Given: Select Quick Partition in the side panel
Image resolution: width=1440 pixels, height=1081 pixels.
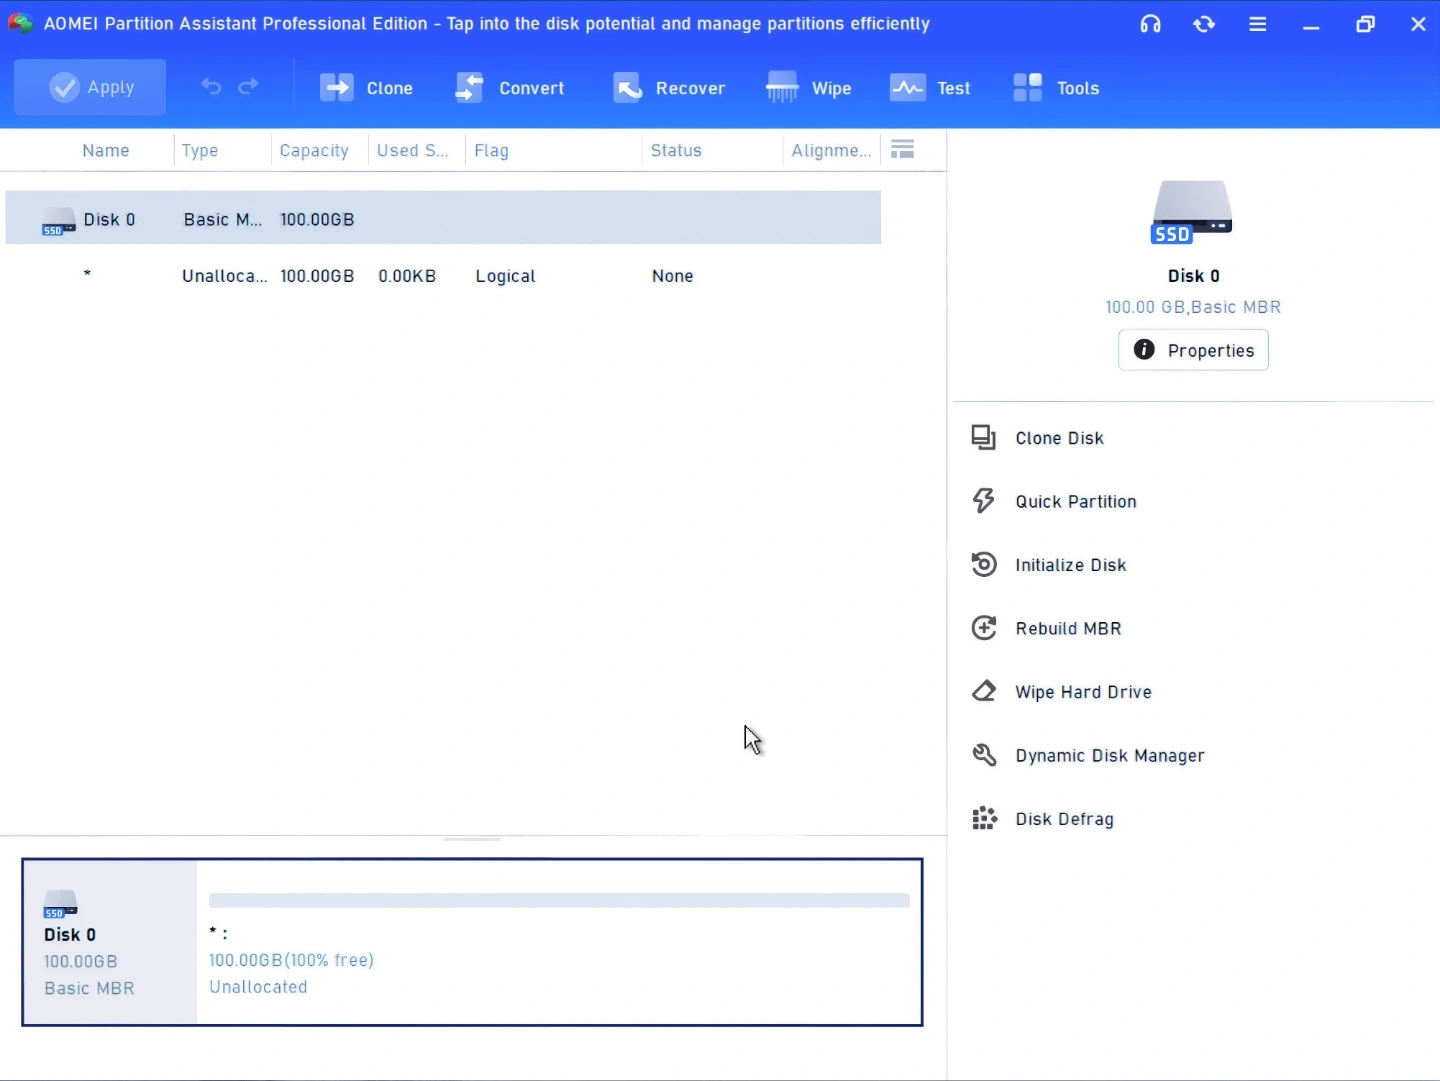Looking at the screenshot, I should tap(1075, 502).
